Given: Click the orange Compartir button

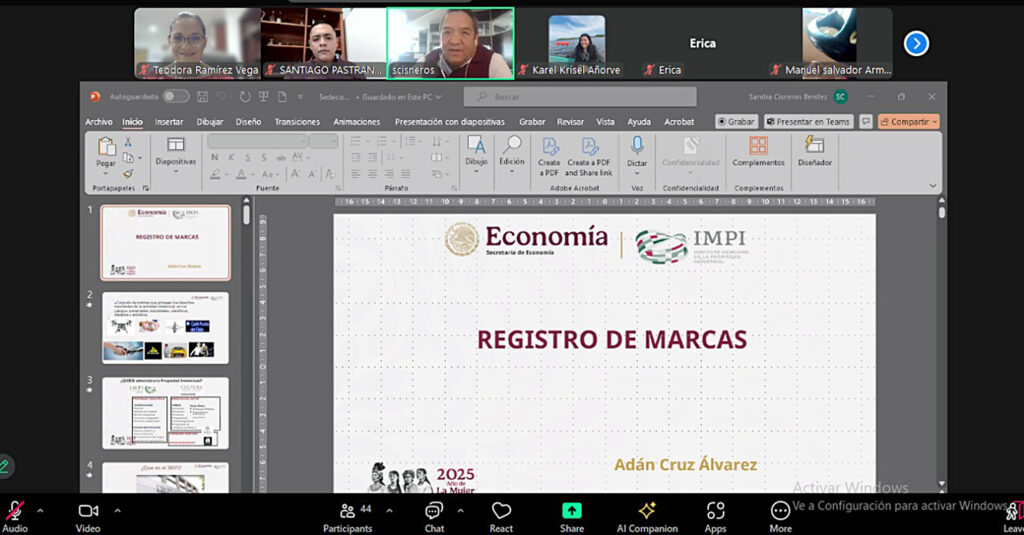Looking at the screenshot, I should (x=908, y=122).
